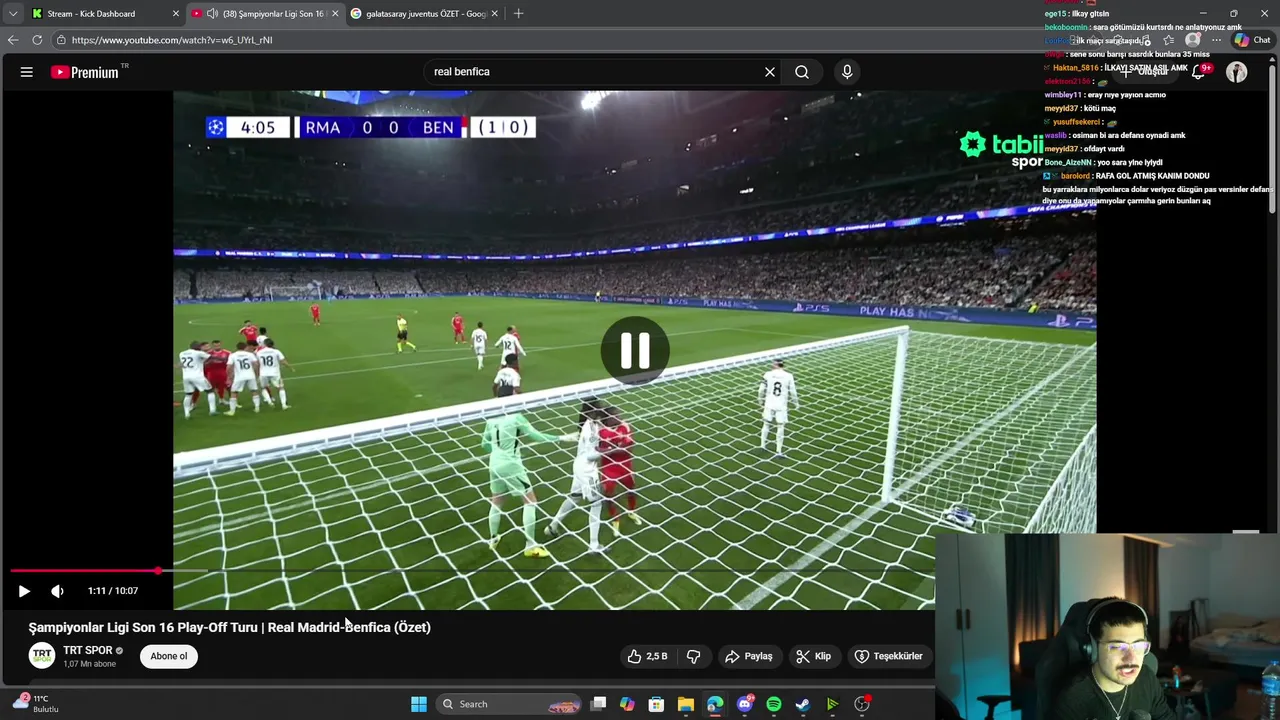Viewport: 1280px width, 720px height.
Task: Open the browser profile icon
Action: click(x=1192, y=40)
